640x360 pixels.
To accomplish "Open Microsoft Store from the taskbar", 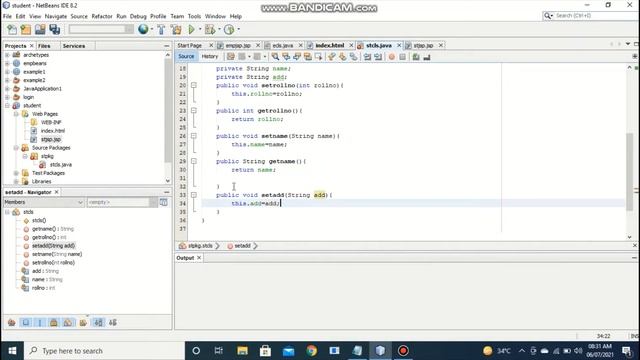I will click(x=265, y=351).
